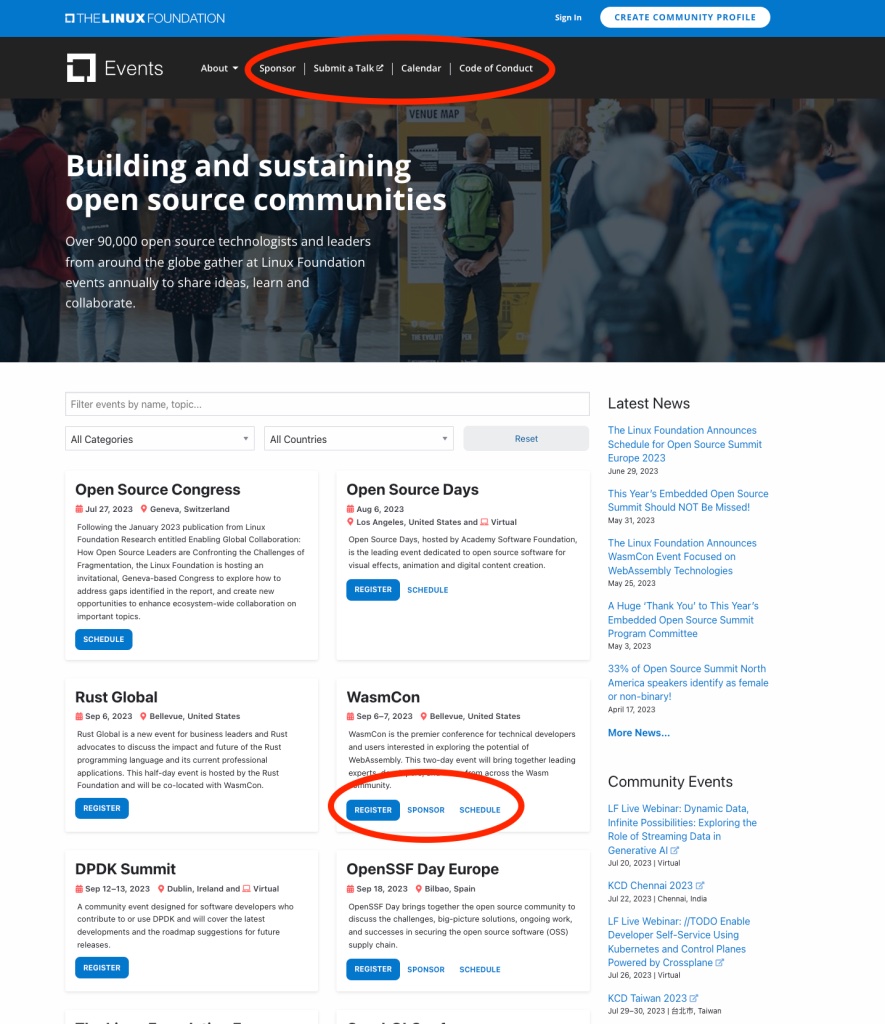Expand the About menu dropdown
This screenshot has width=885, height=1024.
(x=219, y=68)
